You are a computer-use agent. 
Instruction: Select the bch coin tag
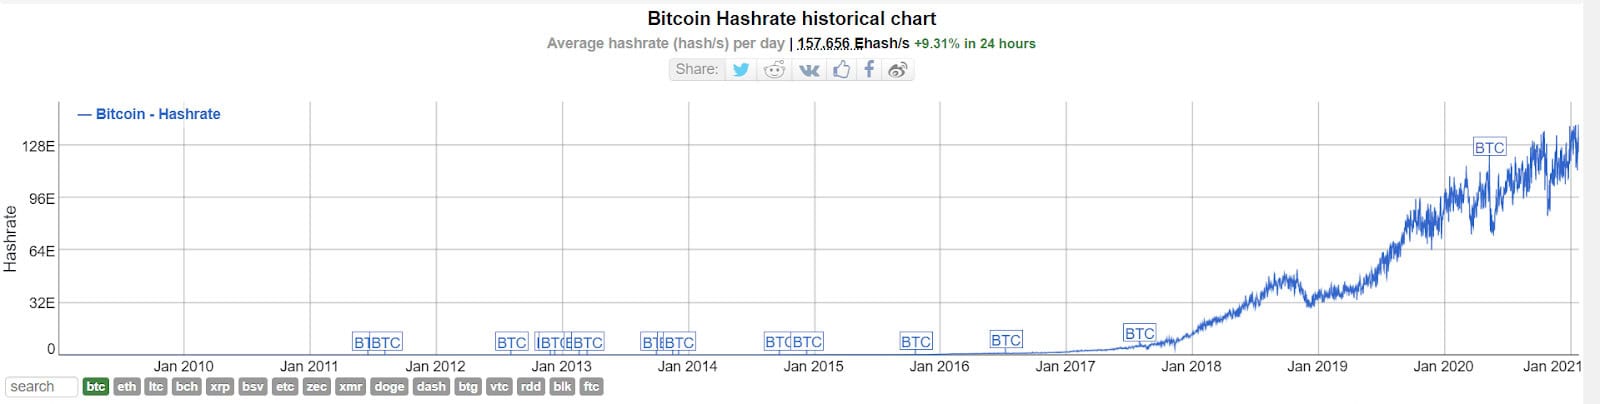pyautogui.click(x=187, y=386)
